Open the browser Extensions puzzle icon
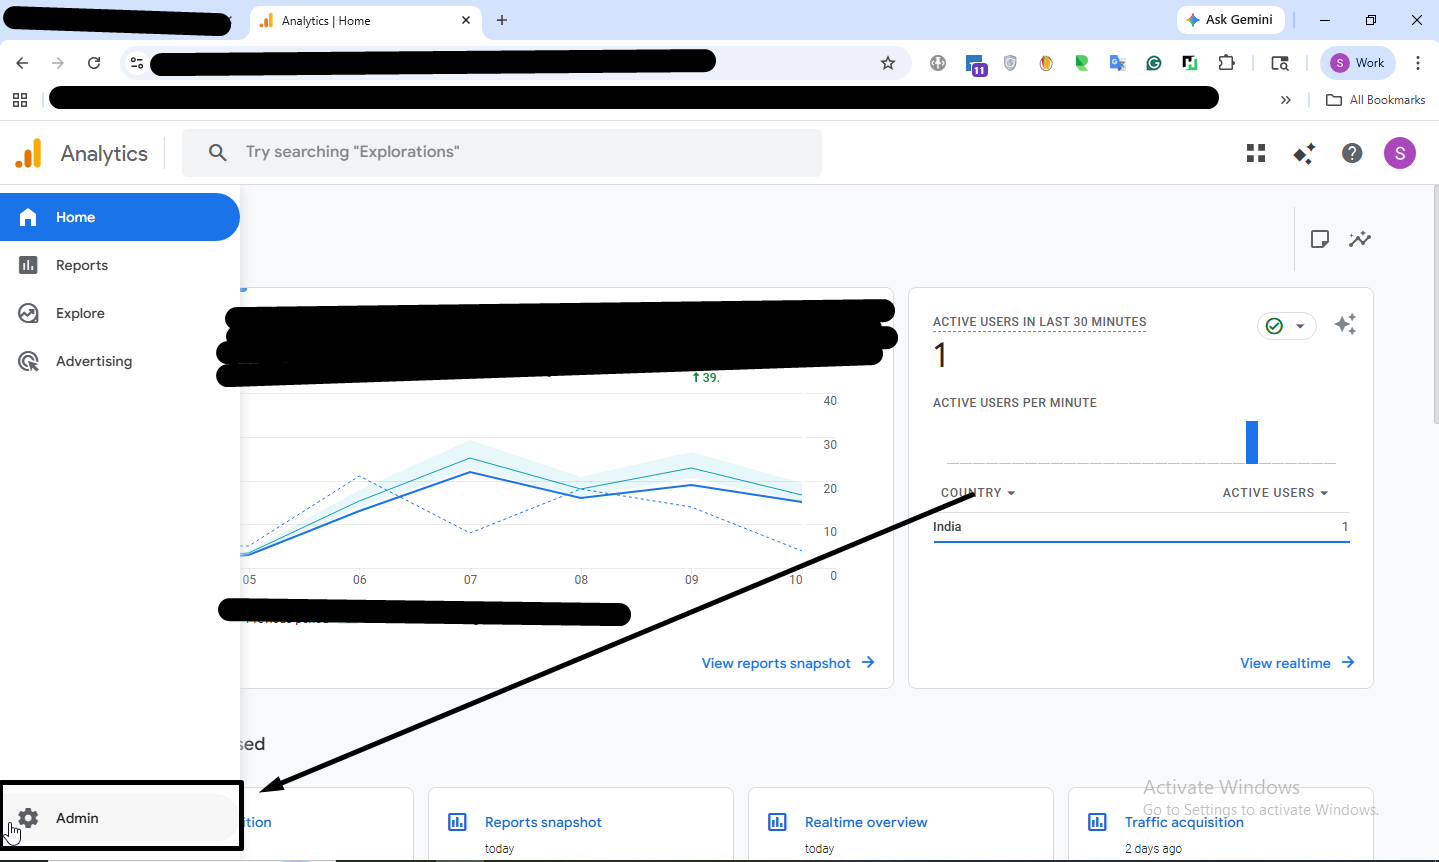 click(x=1226, y=63)
